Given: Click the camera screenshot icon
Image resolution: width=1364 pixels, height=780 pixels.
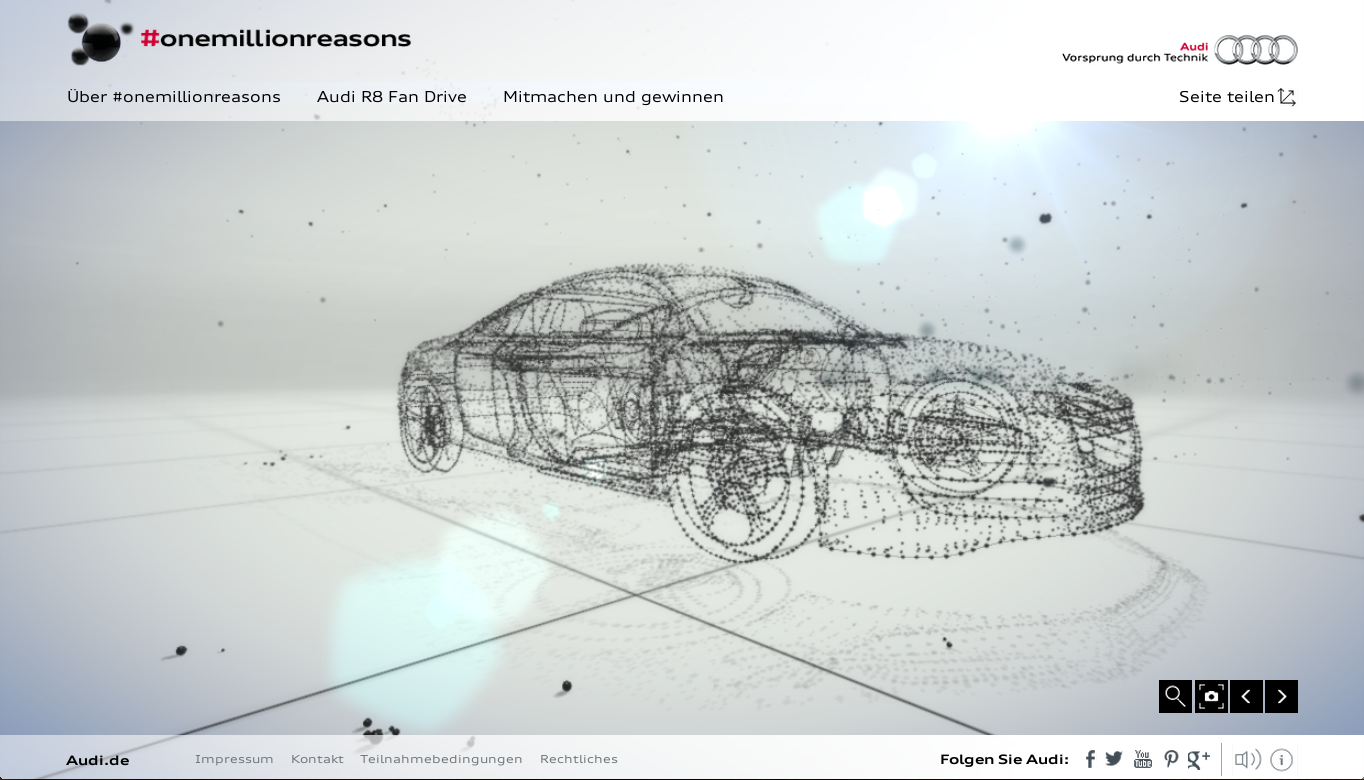Looking at the screenshot, I should pyautogui.click(x=1211, y=696).
